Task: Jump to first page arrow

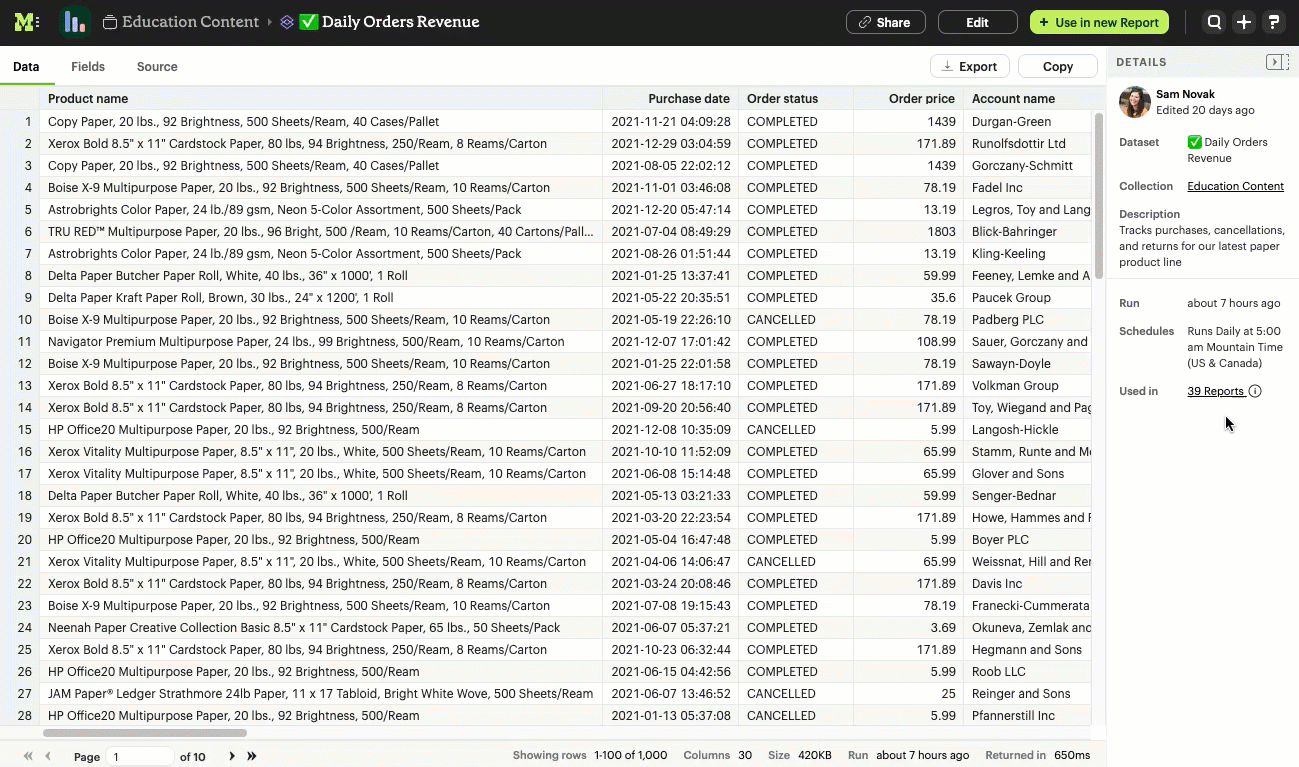Action: point(28,756)
